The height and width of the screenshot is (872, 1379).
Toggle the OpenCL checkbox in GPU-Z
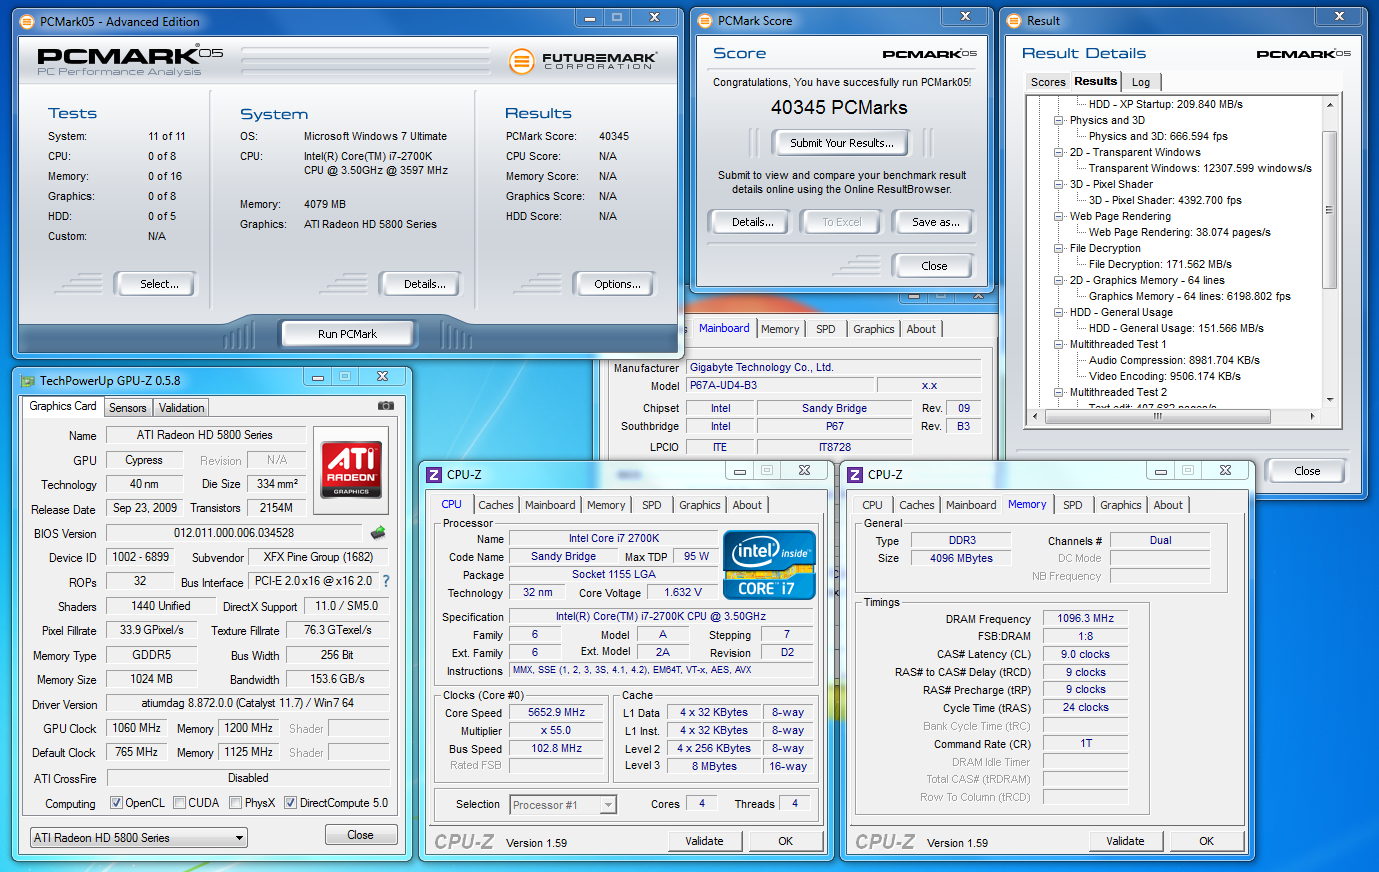(x=116, y=803)
